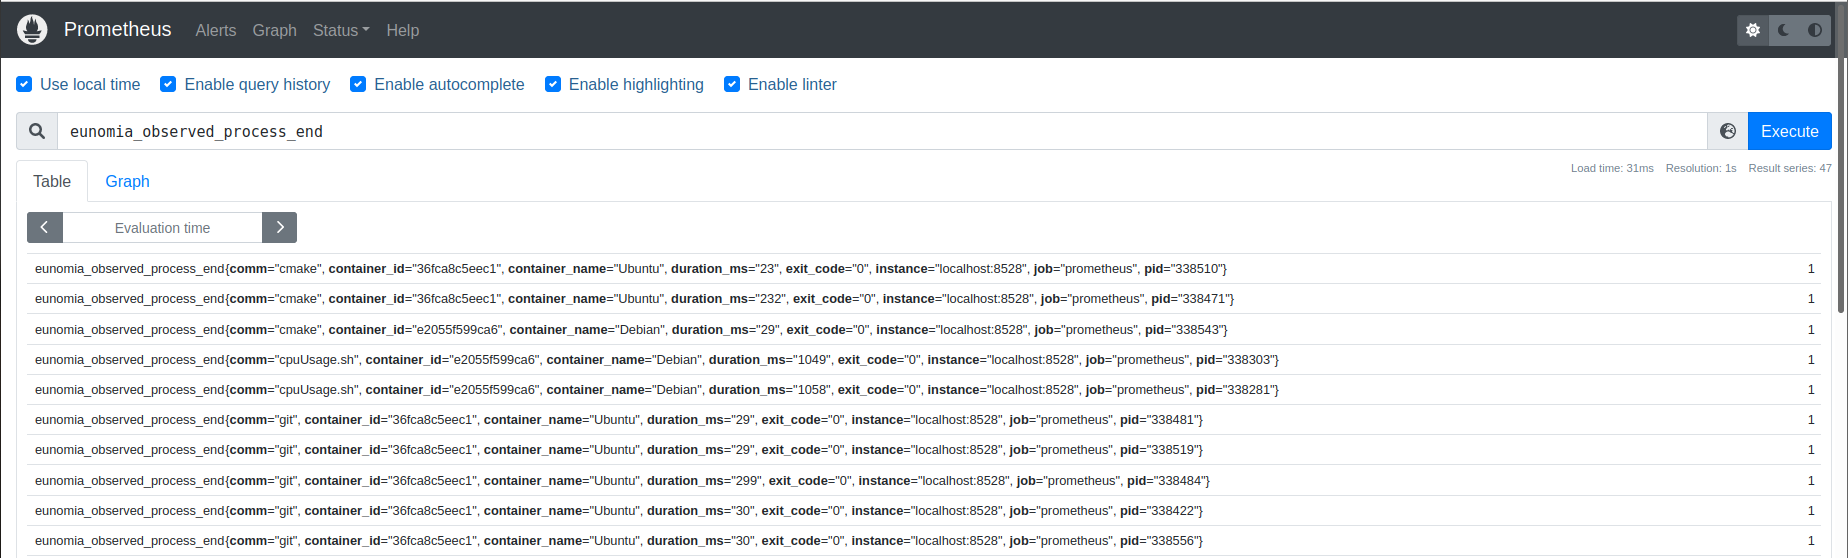Step evaluation time back with the left chevron
The height and width of the screenshot is (558, 1848).
[x=45, y=227]
